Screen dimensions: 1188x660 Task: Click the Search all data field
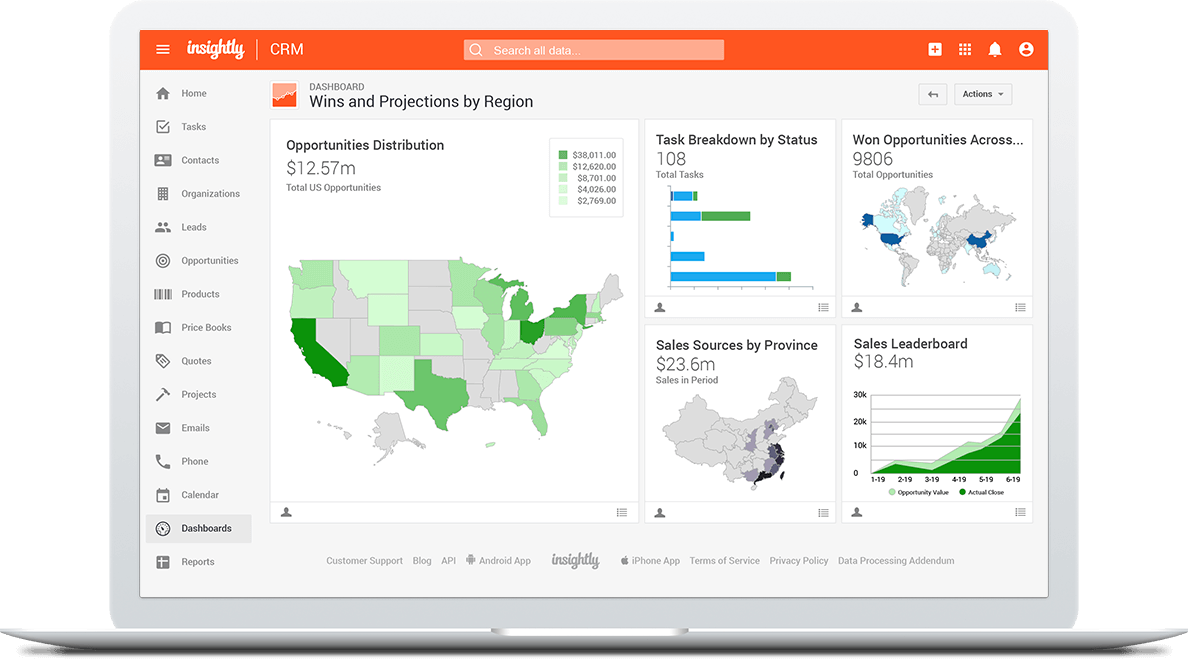[x=593, y=50]
